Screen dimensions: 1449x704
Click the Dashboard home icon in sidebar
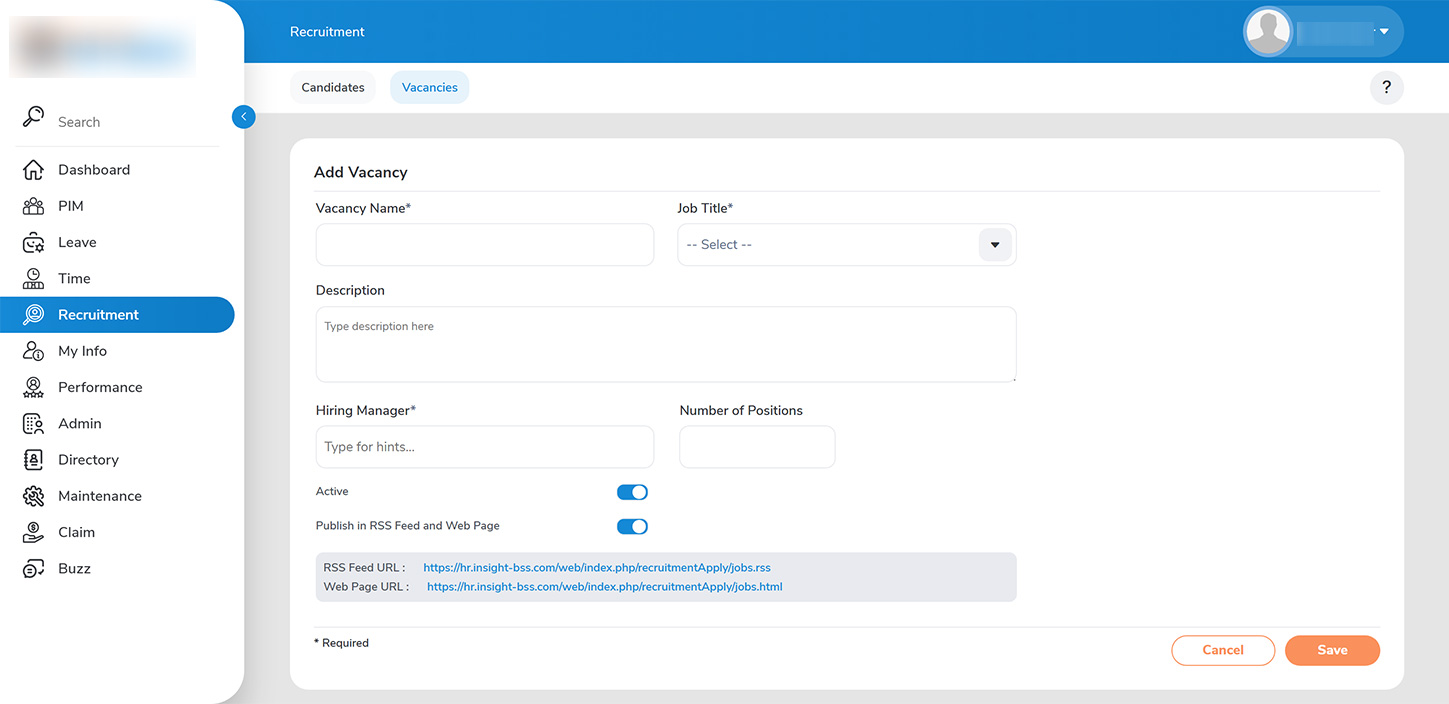click(33, 170)
